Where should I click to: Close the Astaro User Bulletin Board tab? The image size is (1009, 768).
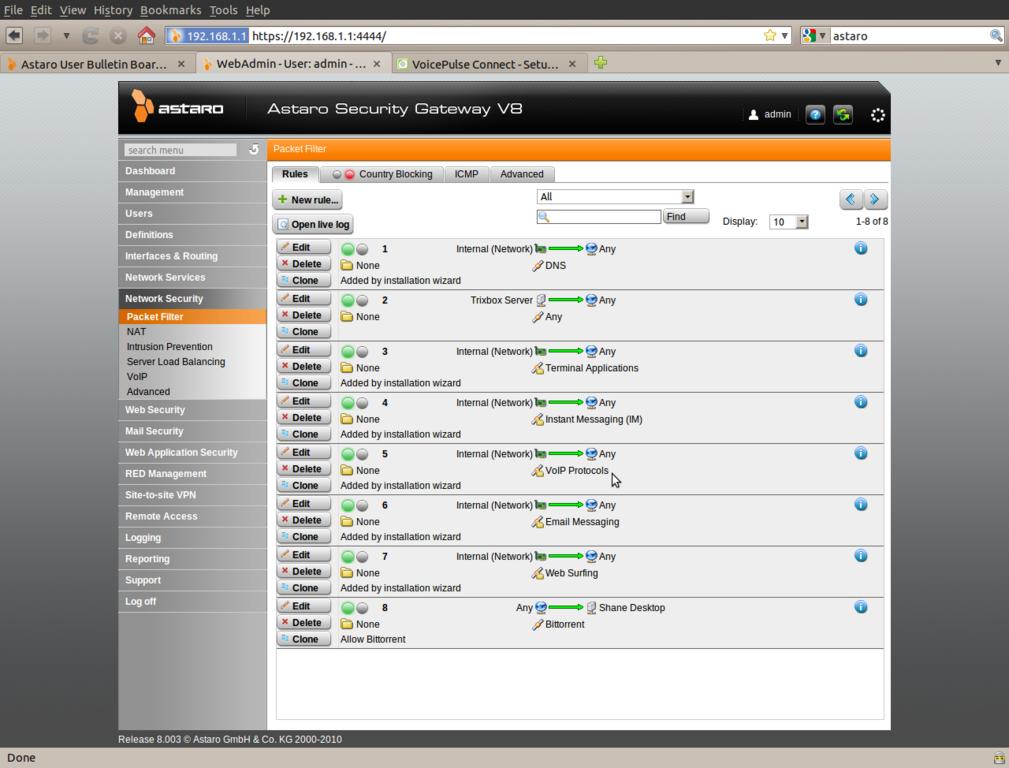pos(181,64)
